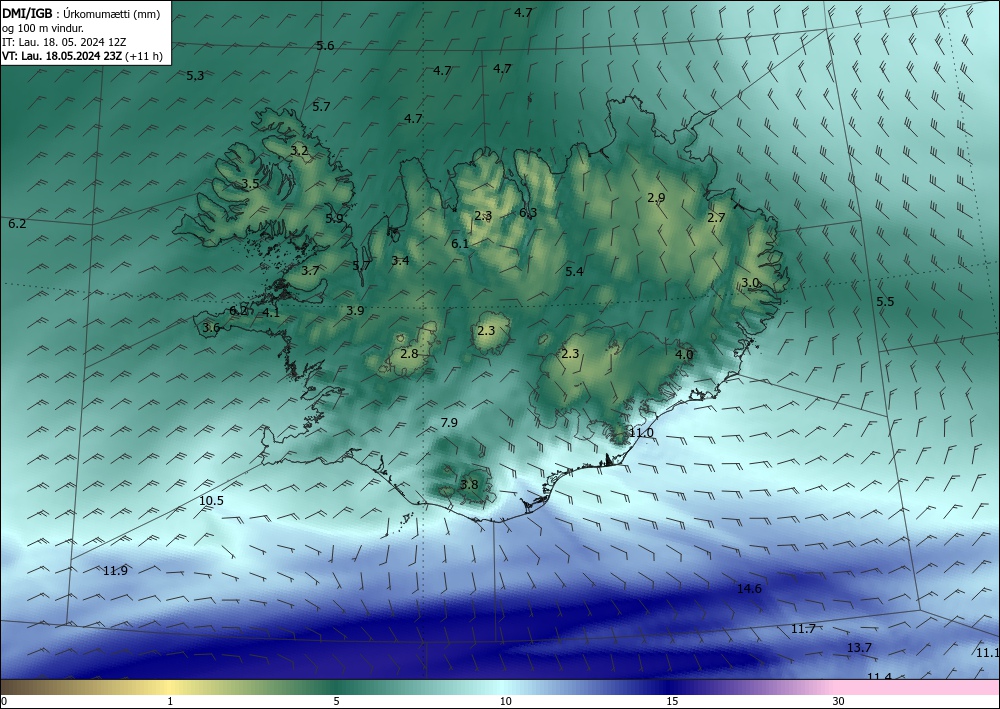Click the 5.4 value on the map
This screenshot has width=1000, height=709.
[575, 271]
